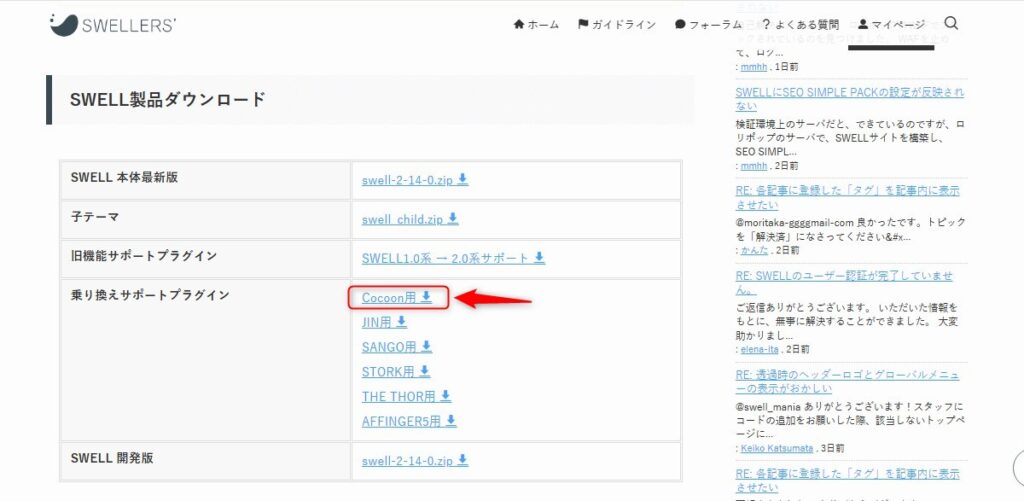Open the search magnifier icon

[x=951, y=24]
